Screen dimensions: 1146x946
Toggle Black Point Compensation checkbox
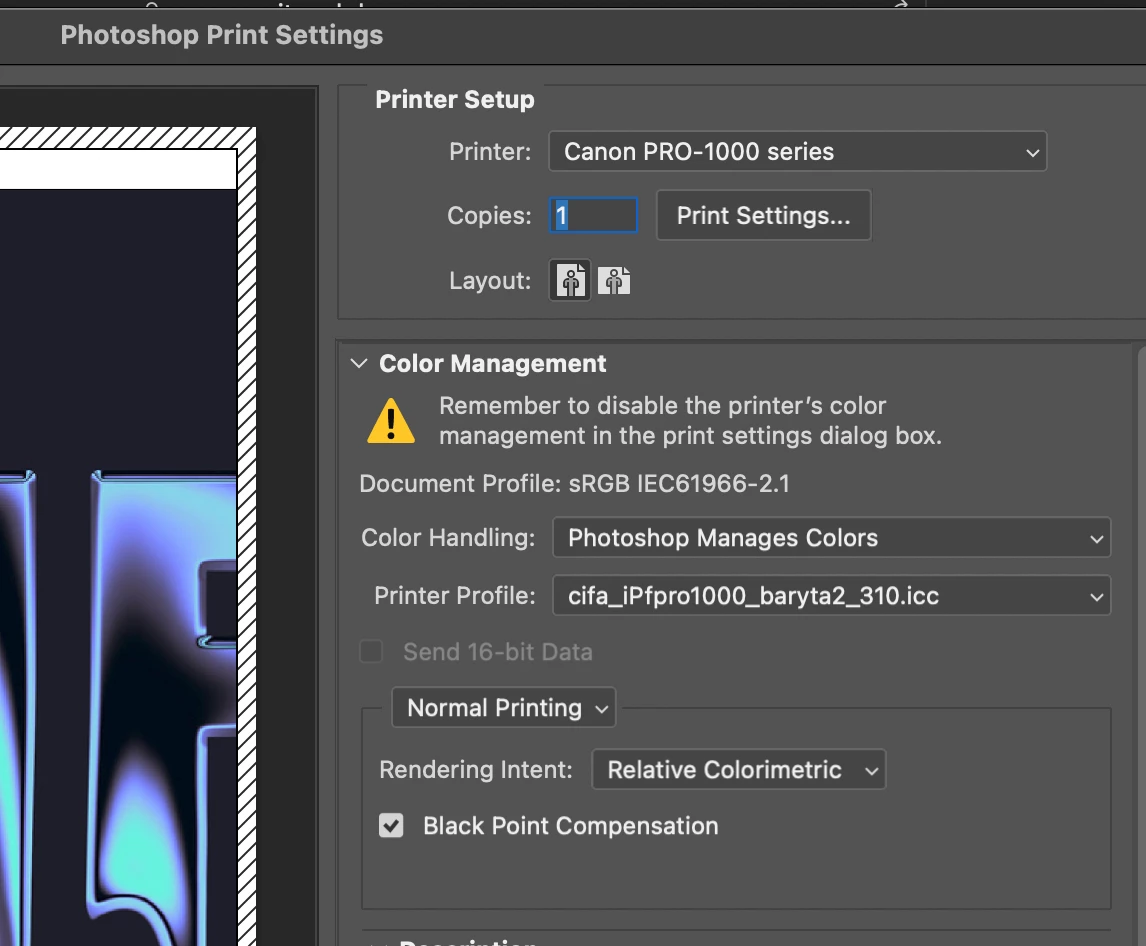[x=391, y=825]
